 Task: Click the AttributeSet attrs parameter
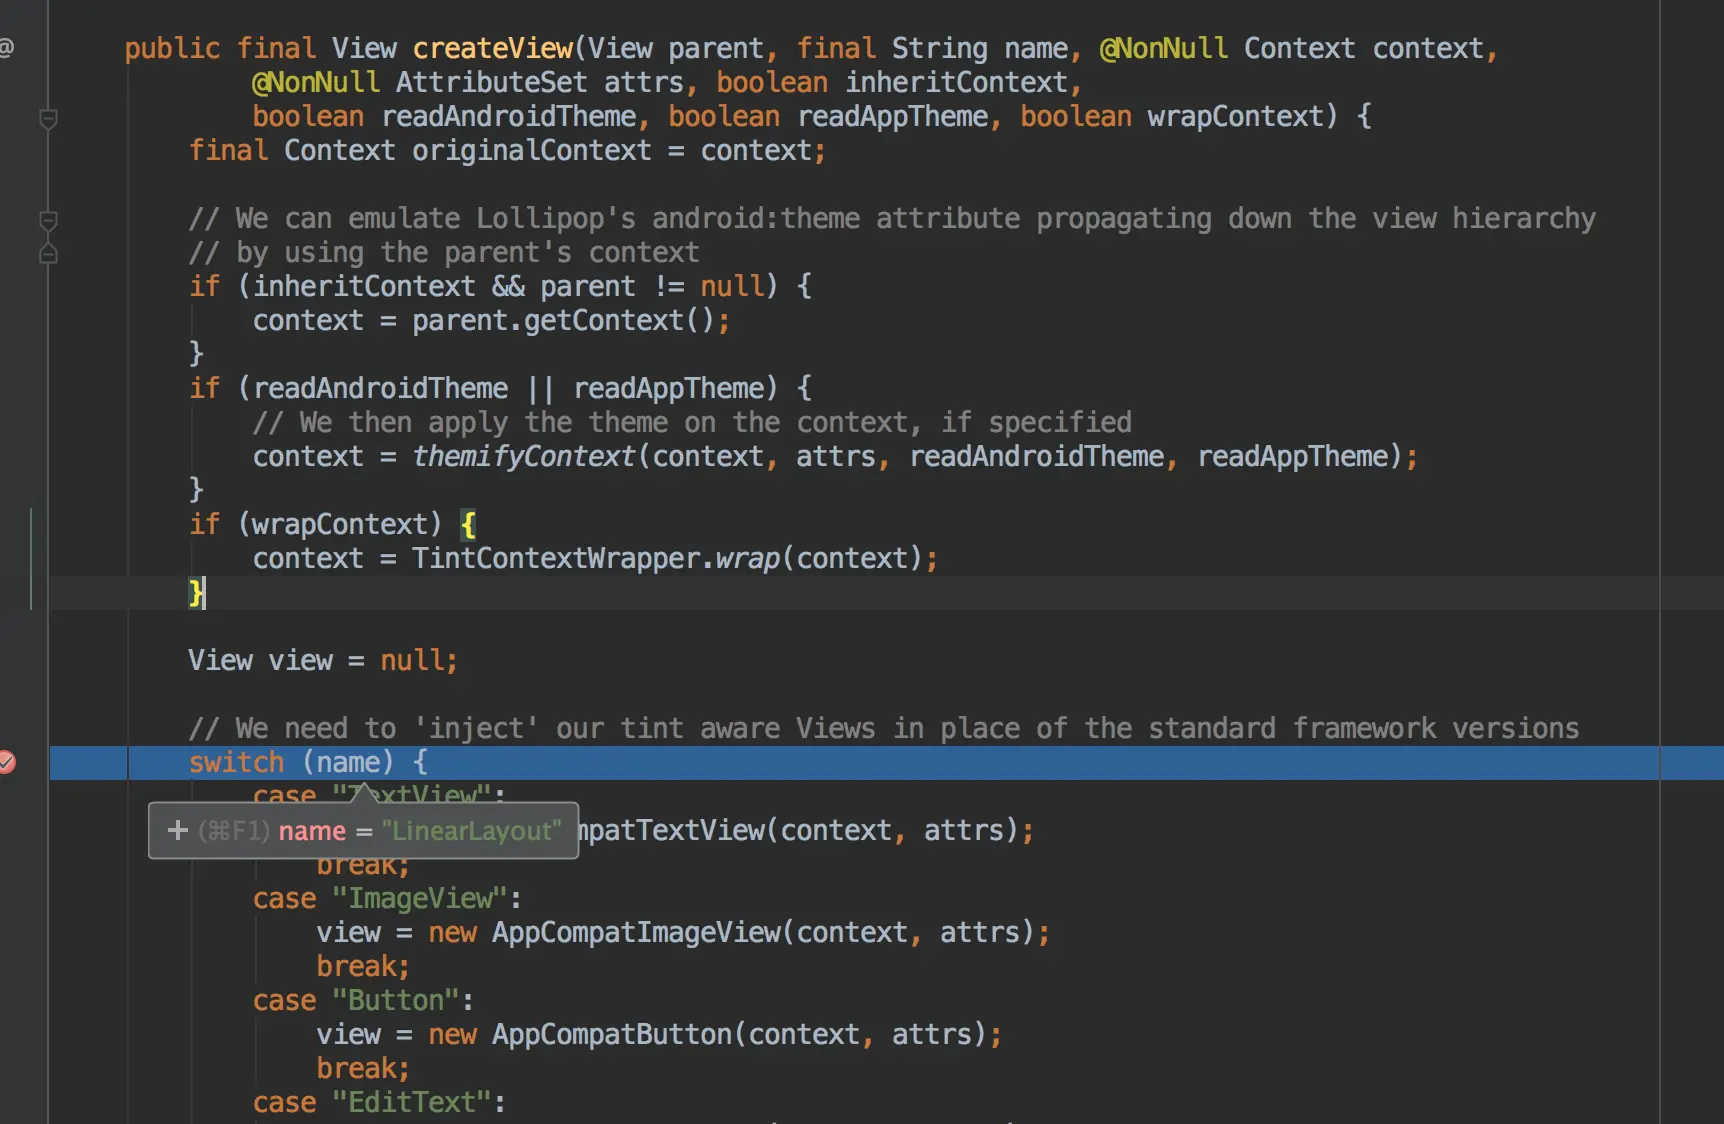[539, 82]
